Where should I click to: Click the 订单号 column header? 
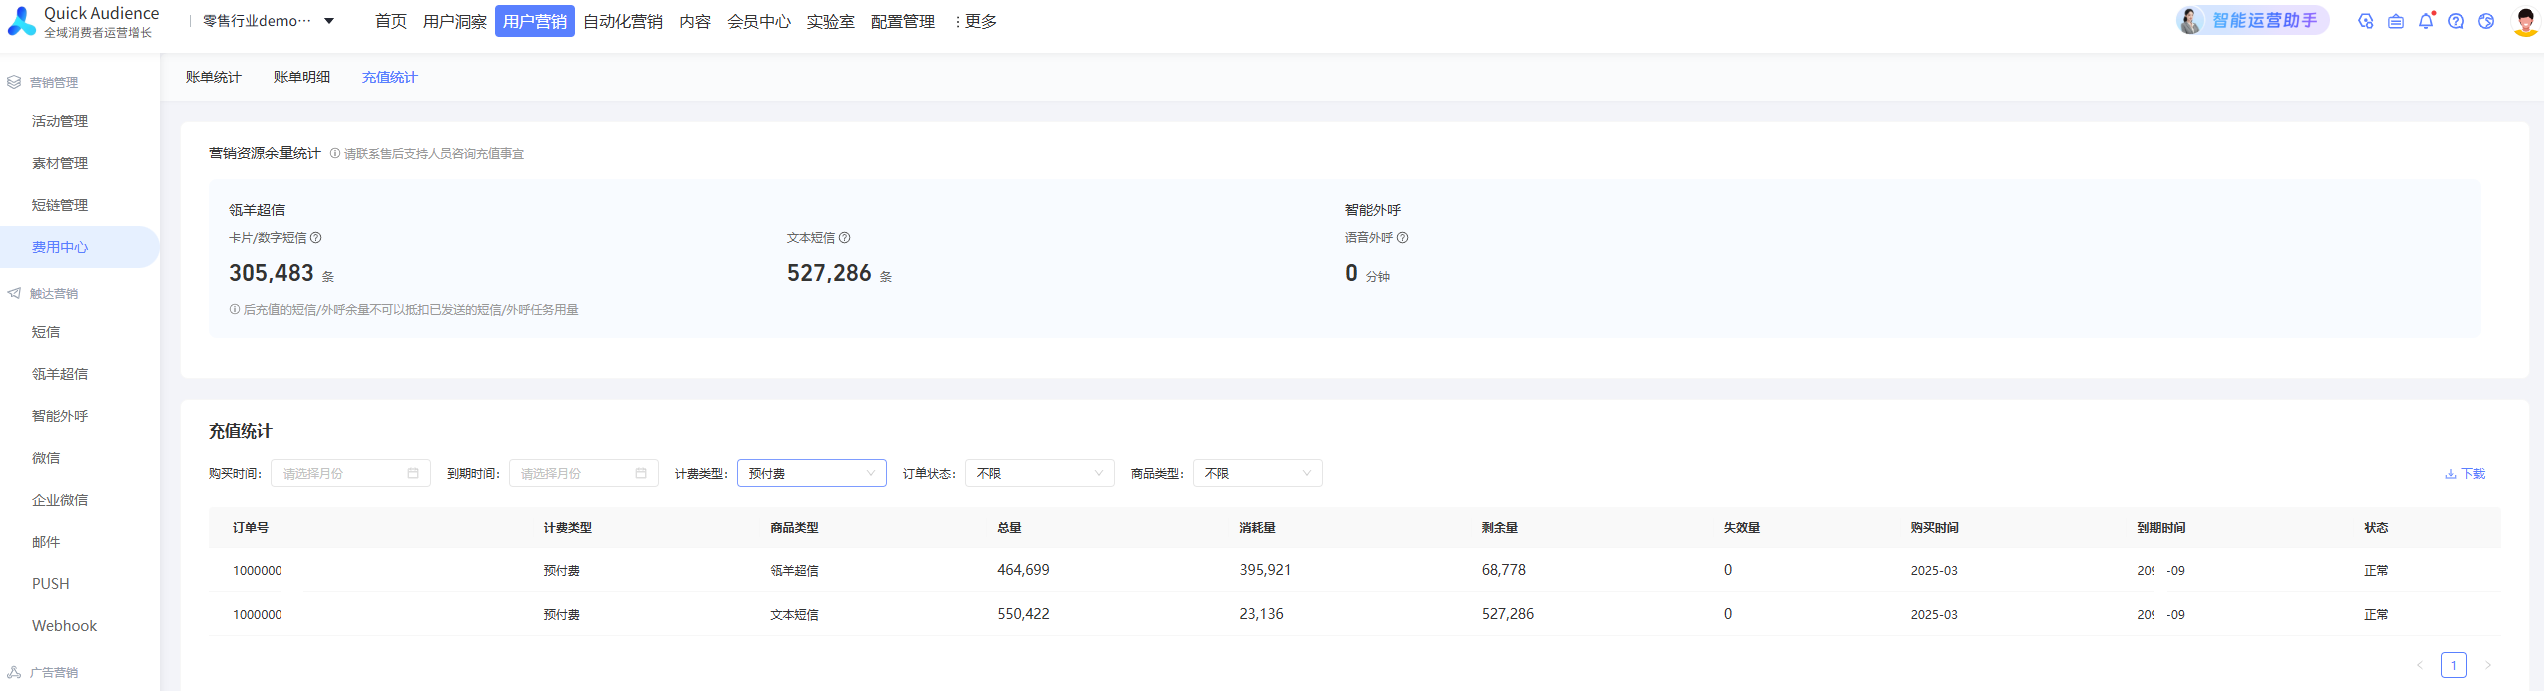[251, 527]
